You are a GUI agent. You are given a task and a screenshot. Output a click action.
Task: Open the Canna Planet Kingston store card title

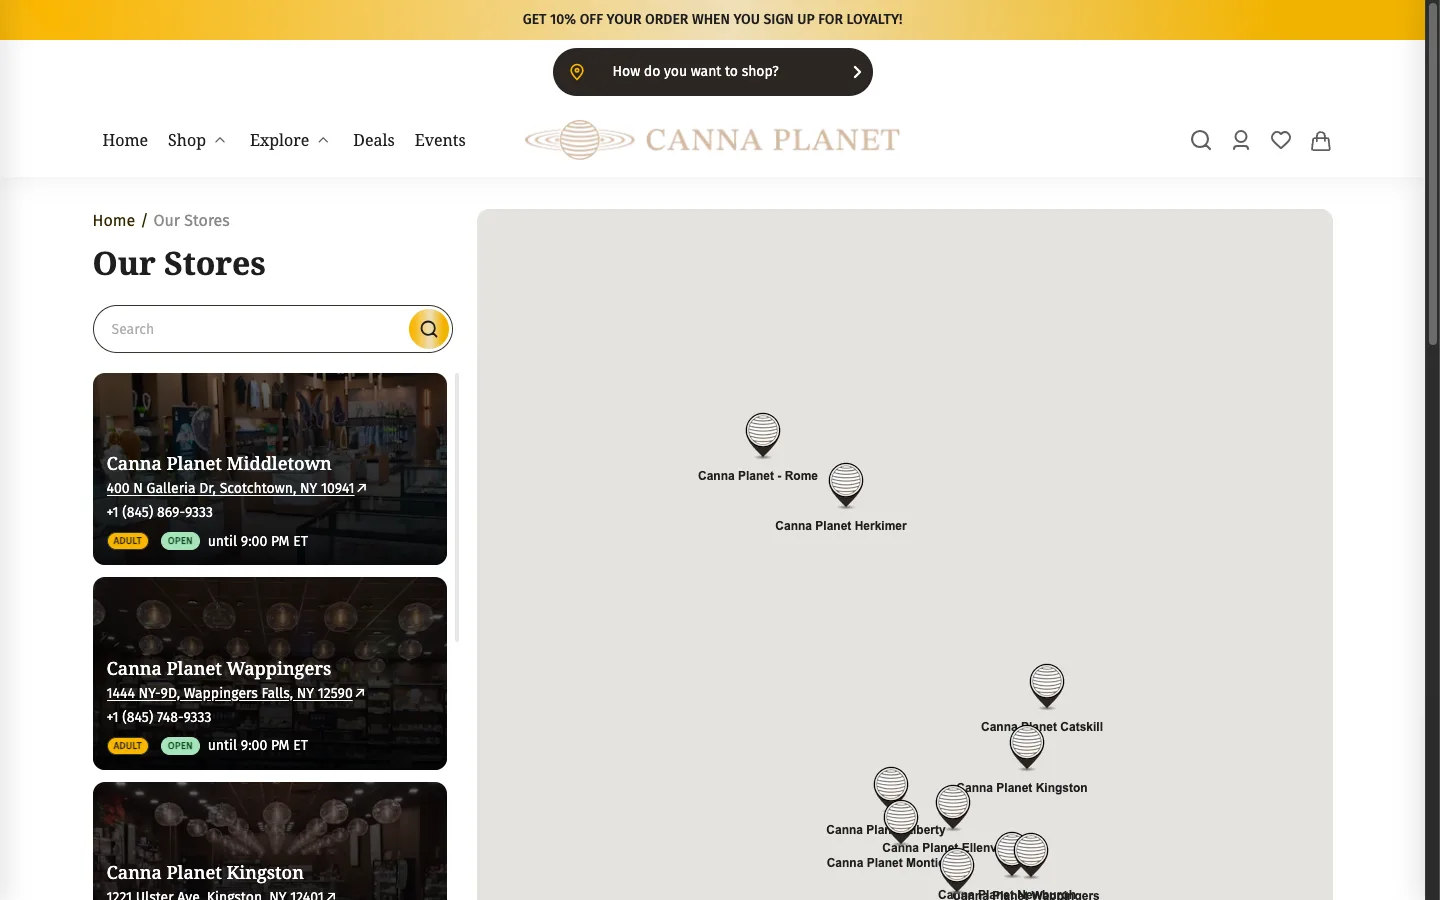pyautogui.click(x=205, y=873)
